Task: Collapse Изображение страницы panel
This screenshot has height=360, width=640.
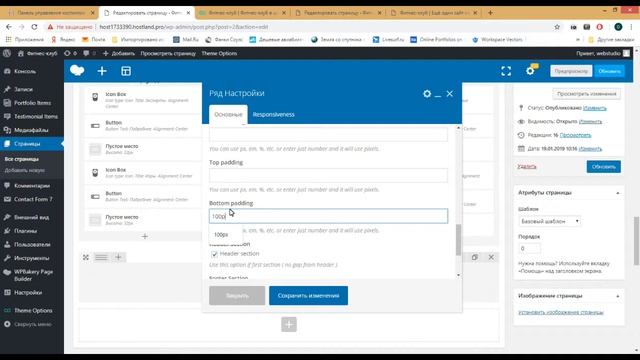Action: point(618,296)
